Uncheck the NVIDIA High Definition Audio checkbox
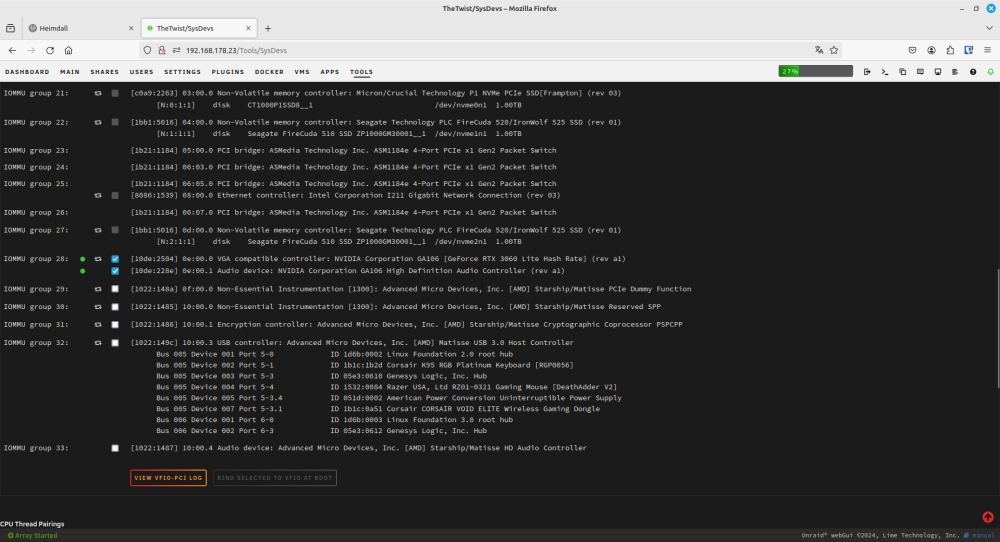 (x=115, y=271)
